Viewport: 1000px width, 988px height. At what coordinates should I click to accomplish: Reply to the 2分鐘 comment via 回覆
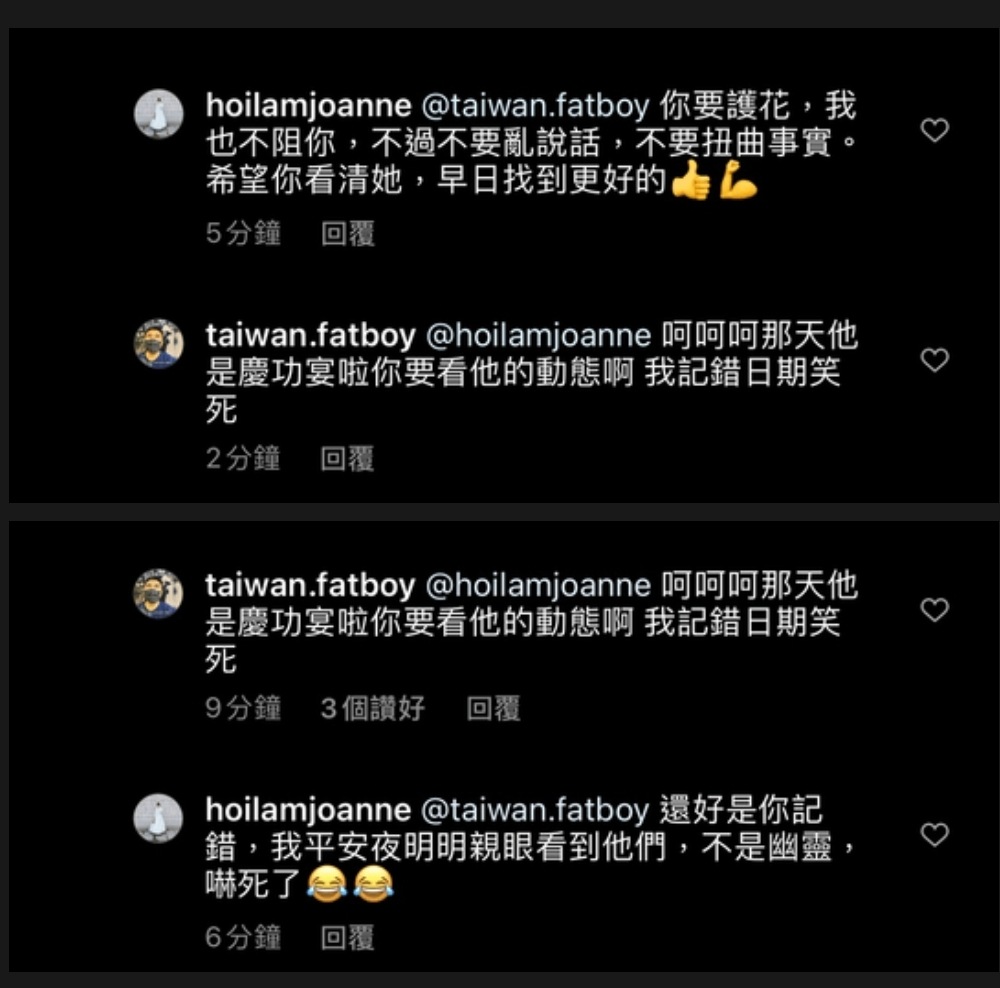[348, 459]
